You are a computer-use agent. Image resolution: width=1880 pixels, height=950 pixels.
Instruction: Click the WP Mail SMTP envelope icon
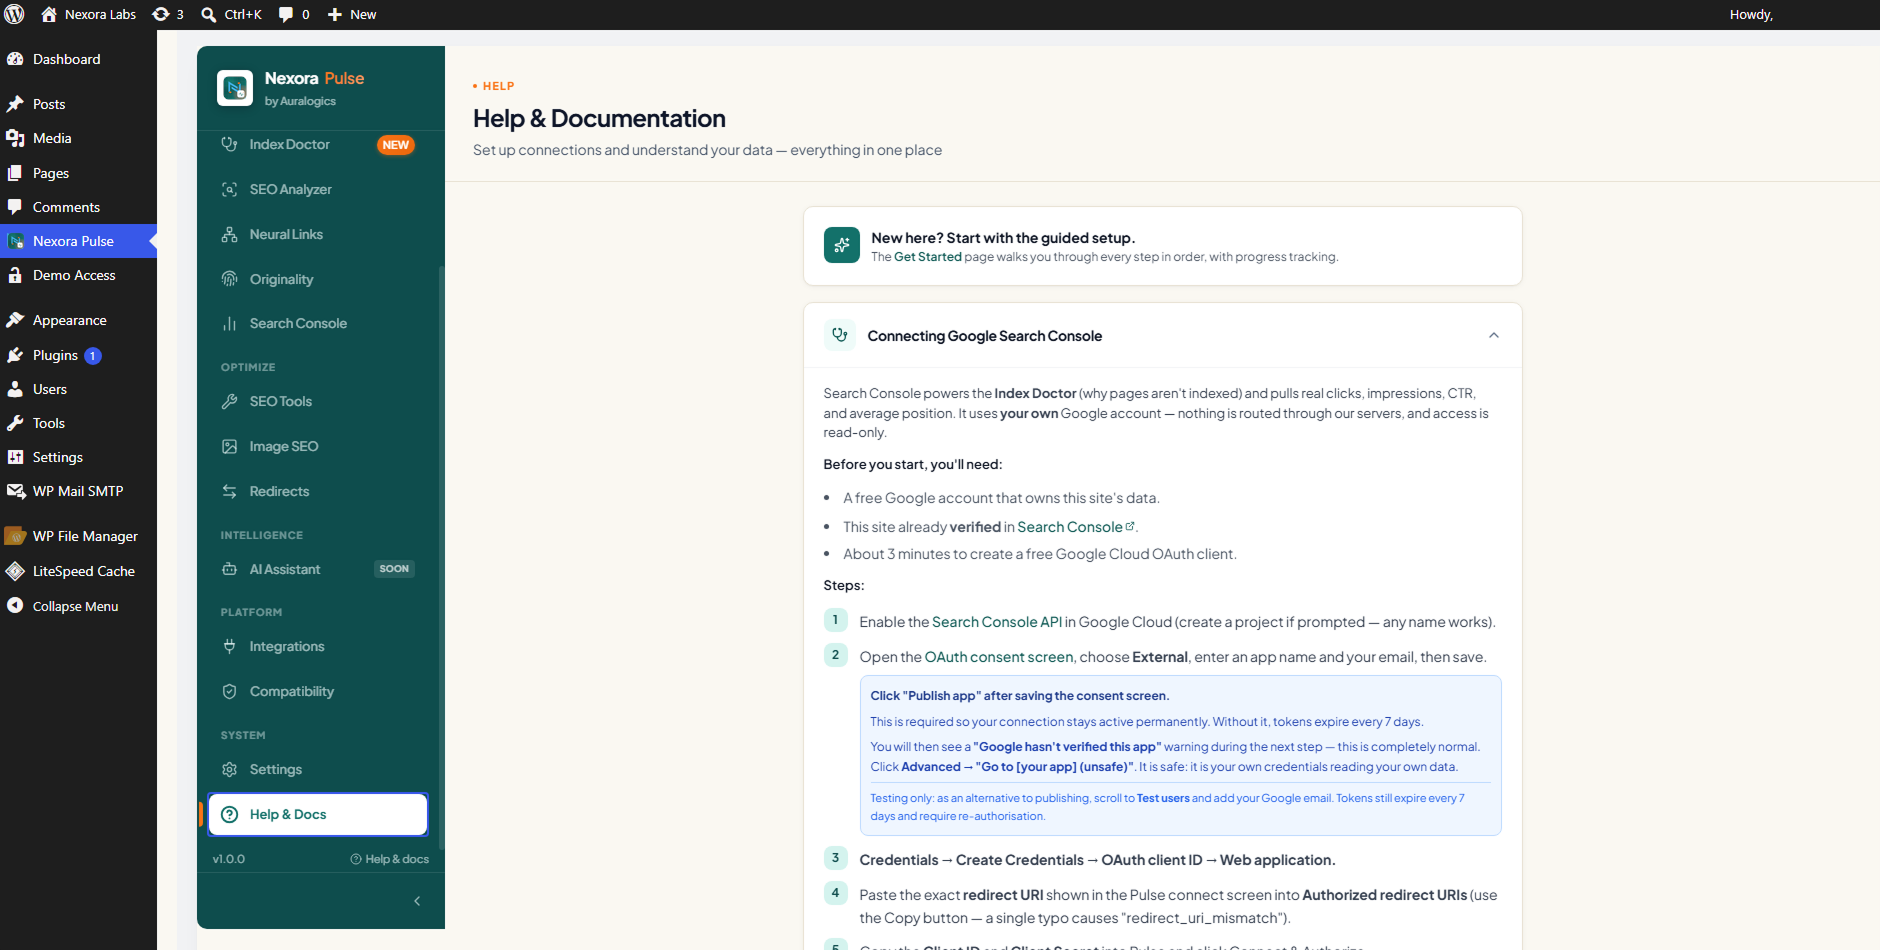click(x=15, y=491)
